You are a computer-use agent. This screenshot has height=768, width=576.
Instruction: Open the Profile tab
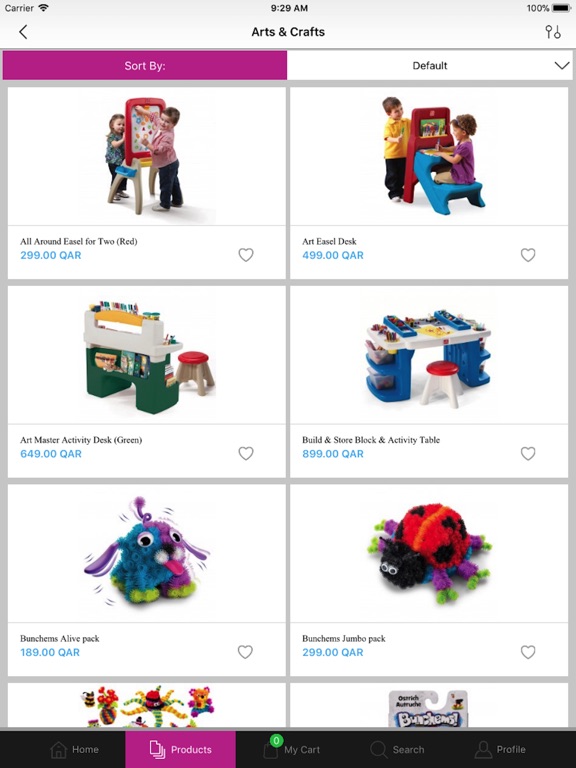click(500, 749)
